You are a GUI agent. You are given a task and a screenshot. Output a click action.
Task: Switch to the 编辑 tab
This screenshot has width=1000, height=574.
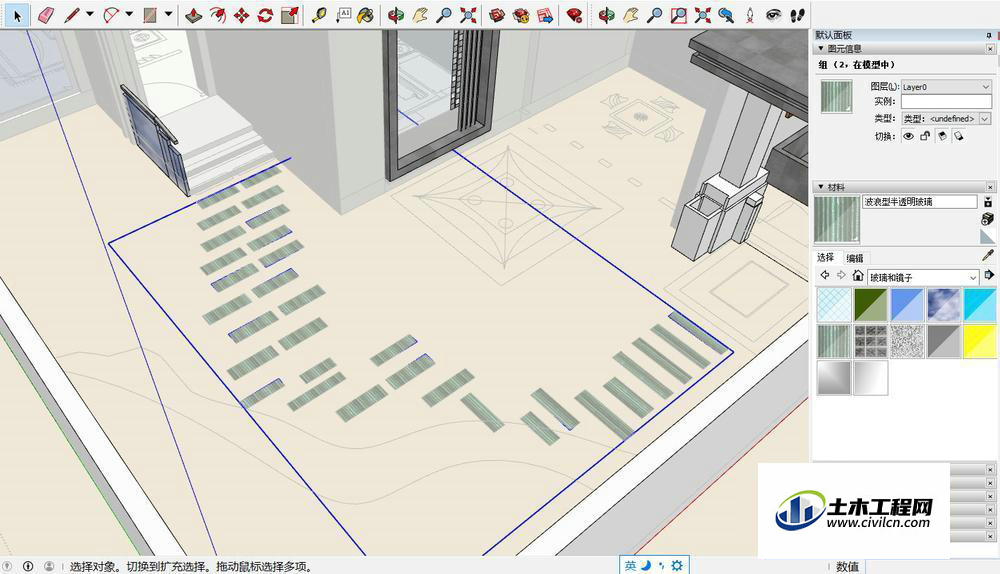pos(855,258)
